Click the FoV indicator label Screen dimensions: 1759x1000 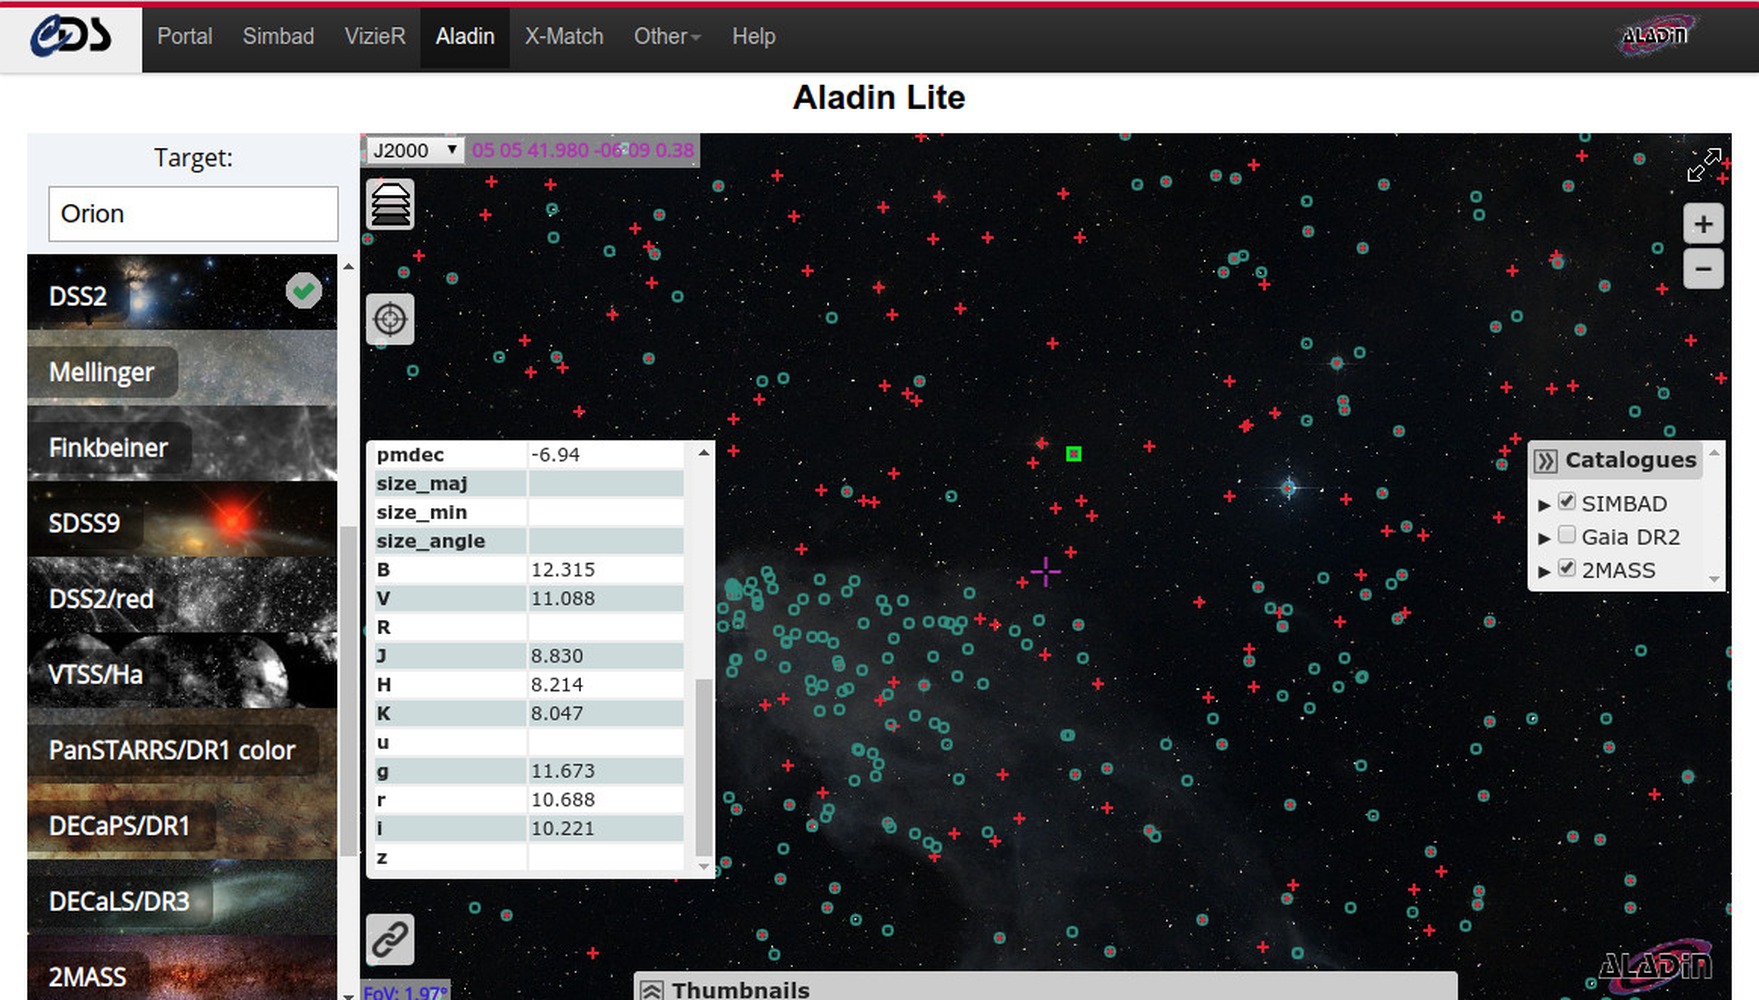click(x=405, y=991)
